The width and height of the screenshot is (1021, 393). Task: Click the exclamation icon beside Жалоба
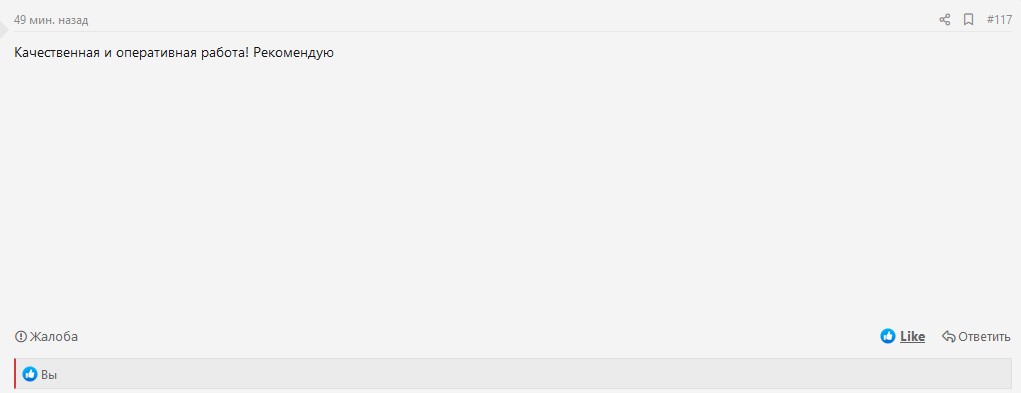(21, 336)
